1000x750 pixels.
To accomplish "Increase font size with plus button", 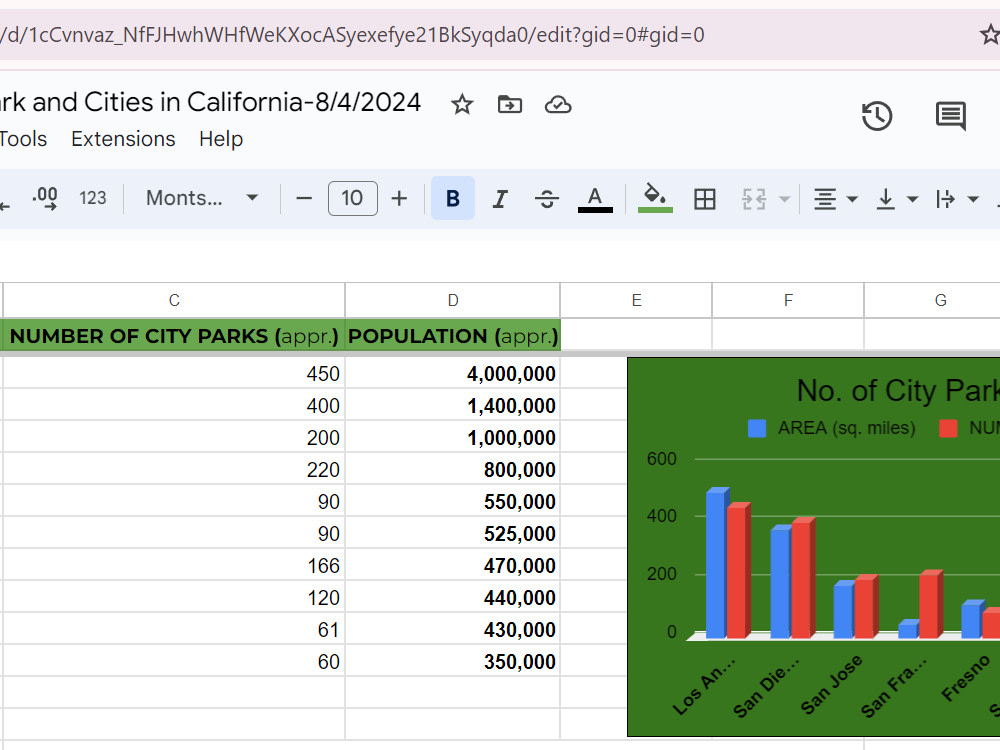I will click(399, 198).
